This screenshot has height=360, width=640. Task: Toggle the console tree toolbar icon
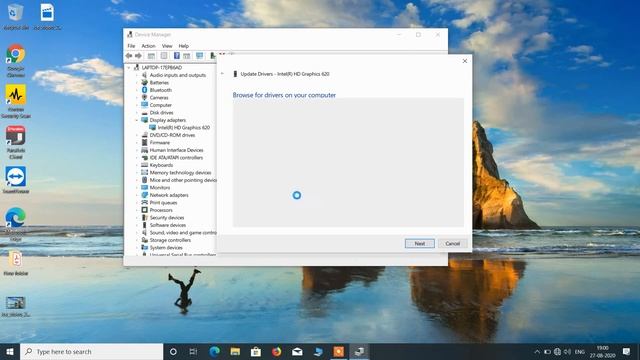click(151, 56)
